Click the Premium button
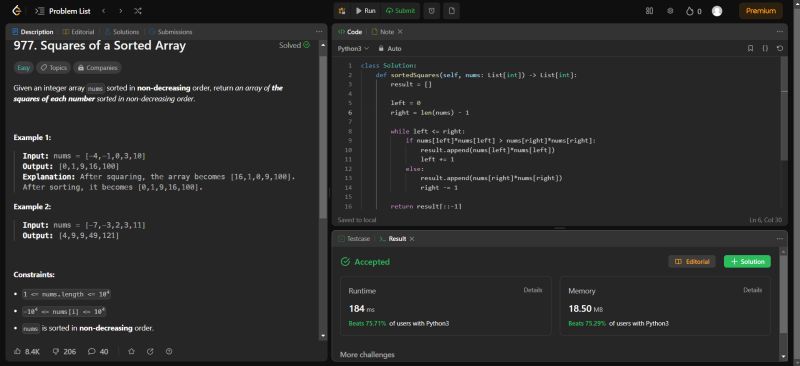Image resolution: width=800 pixels, height=366 pixels. pyautogui.click(x=761, y=11)
